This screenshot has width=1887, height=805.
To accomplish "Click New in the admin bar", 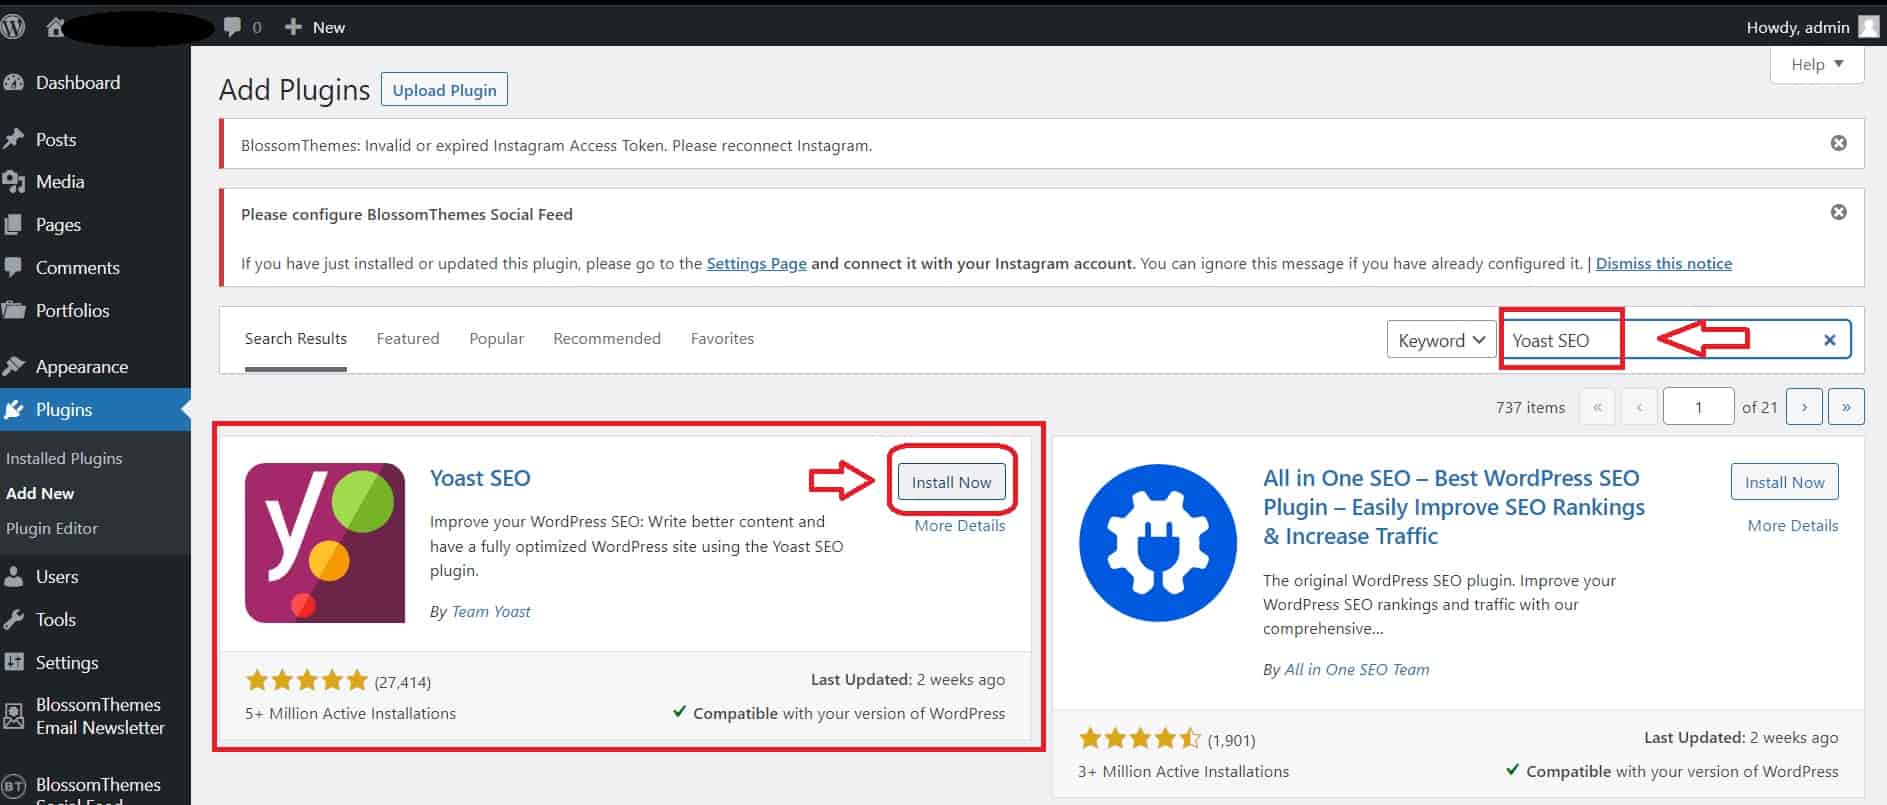I will tap(315, 27).
